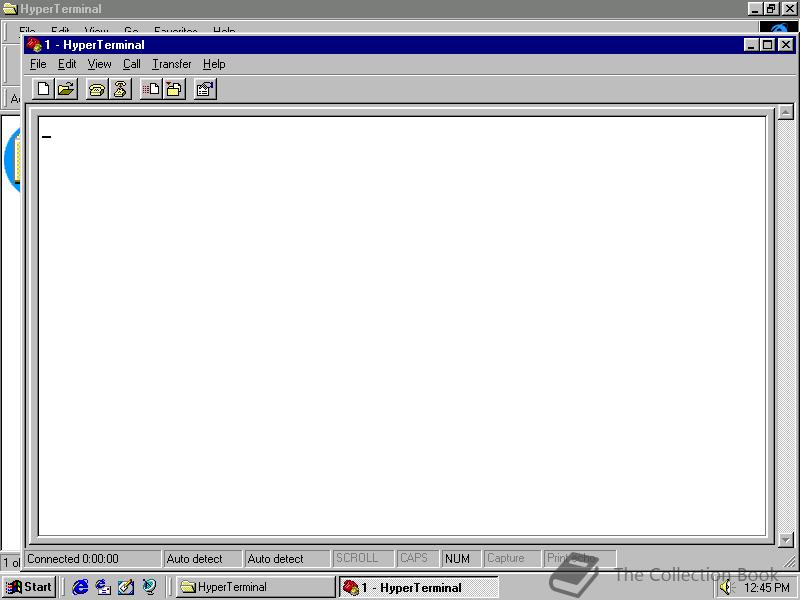This screenshot has width=800, height=600.
Task: Click View Channels quick launch icon
Action: pos(149,587)
